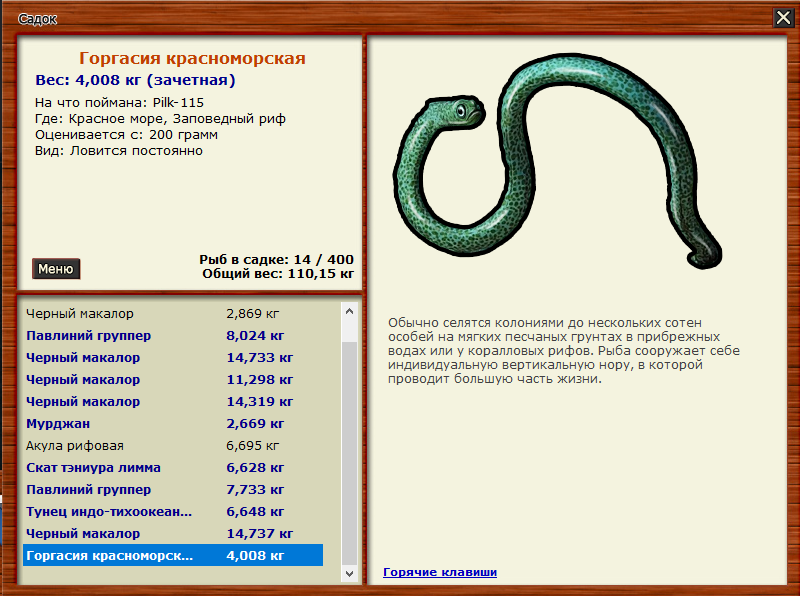The height and width of the screenshot is (596, 800).
Task: Click the scrollbar down arrow
Action: click(350, 574)
